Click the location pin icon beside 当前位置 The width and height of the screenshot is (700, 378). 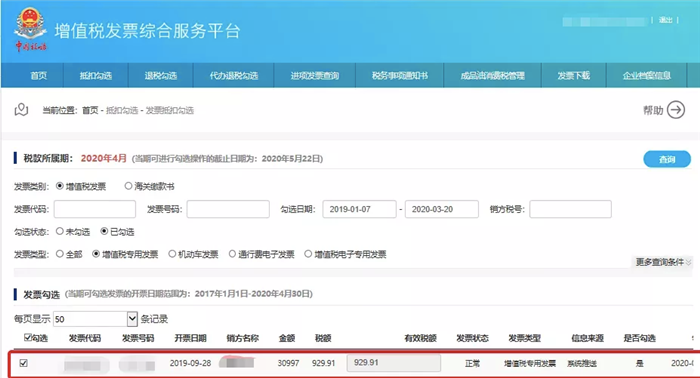click(21, 110)
